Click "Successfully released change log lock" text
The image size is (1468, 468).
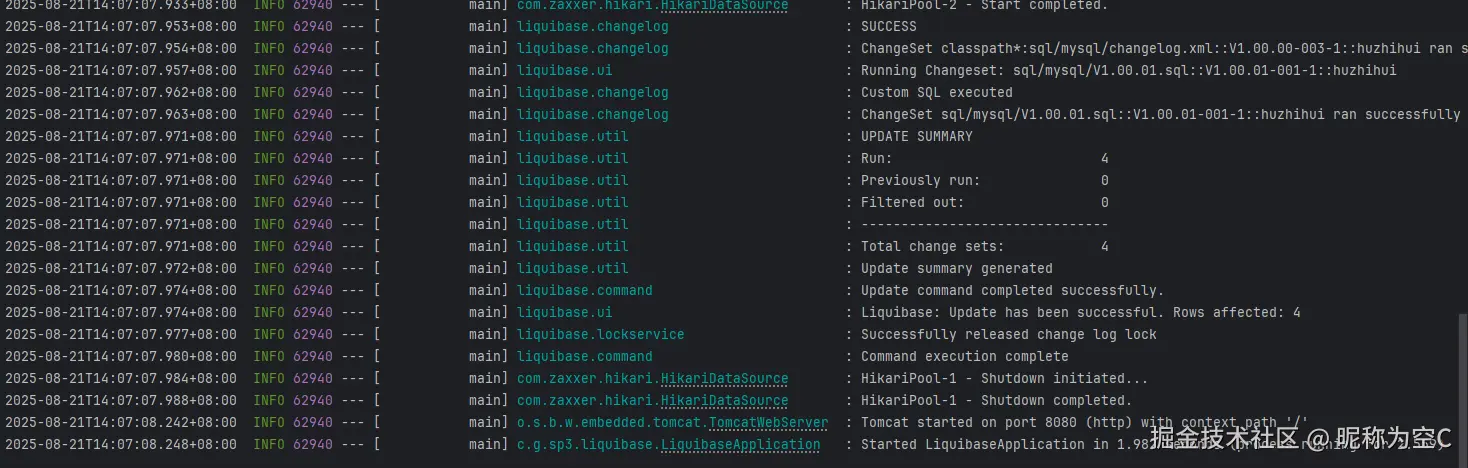[x=1008, y=335]
